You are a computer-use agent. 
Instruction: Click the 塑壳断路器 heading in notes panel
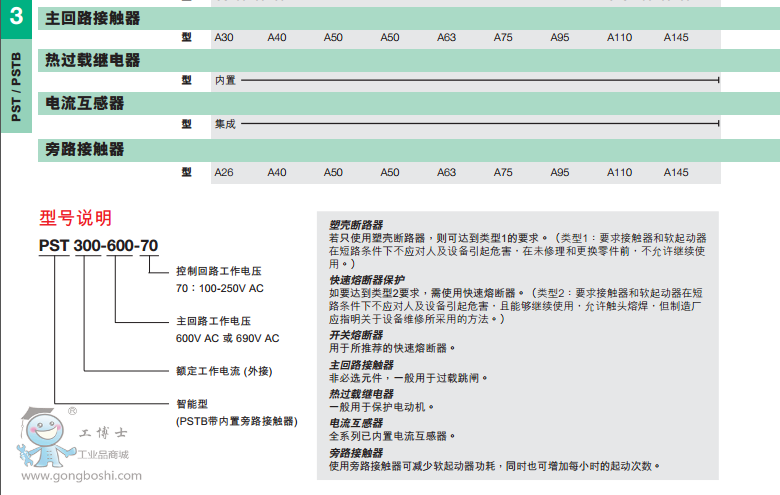[356, 225]
